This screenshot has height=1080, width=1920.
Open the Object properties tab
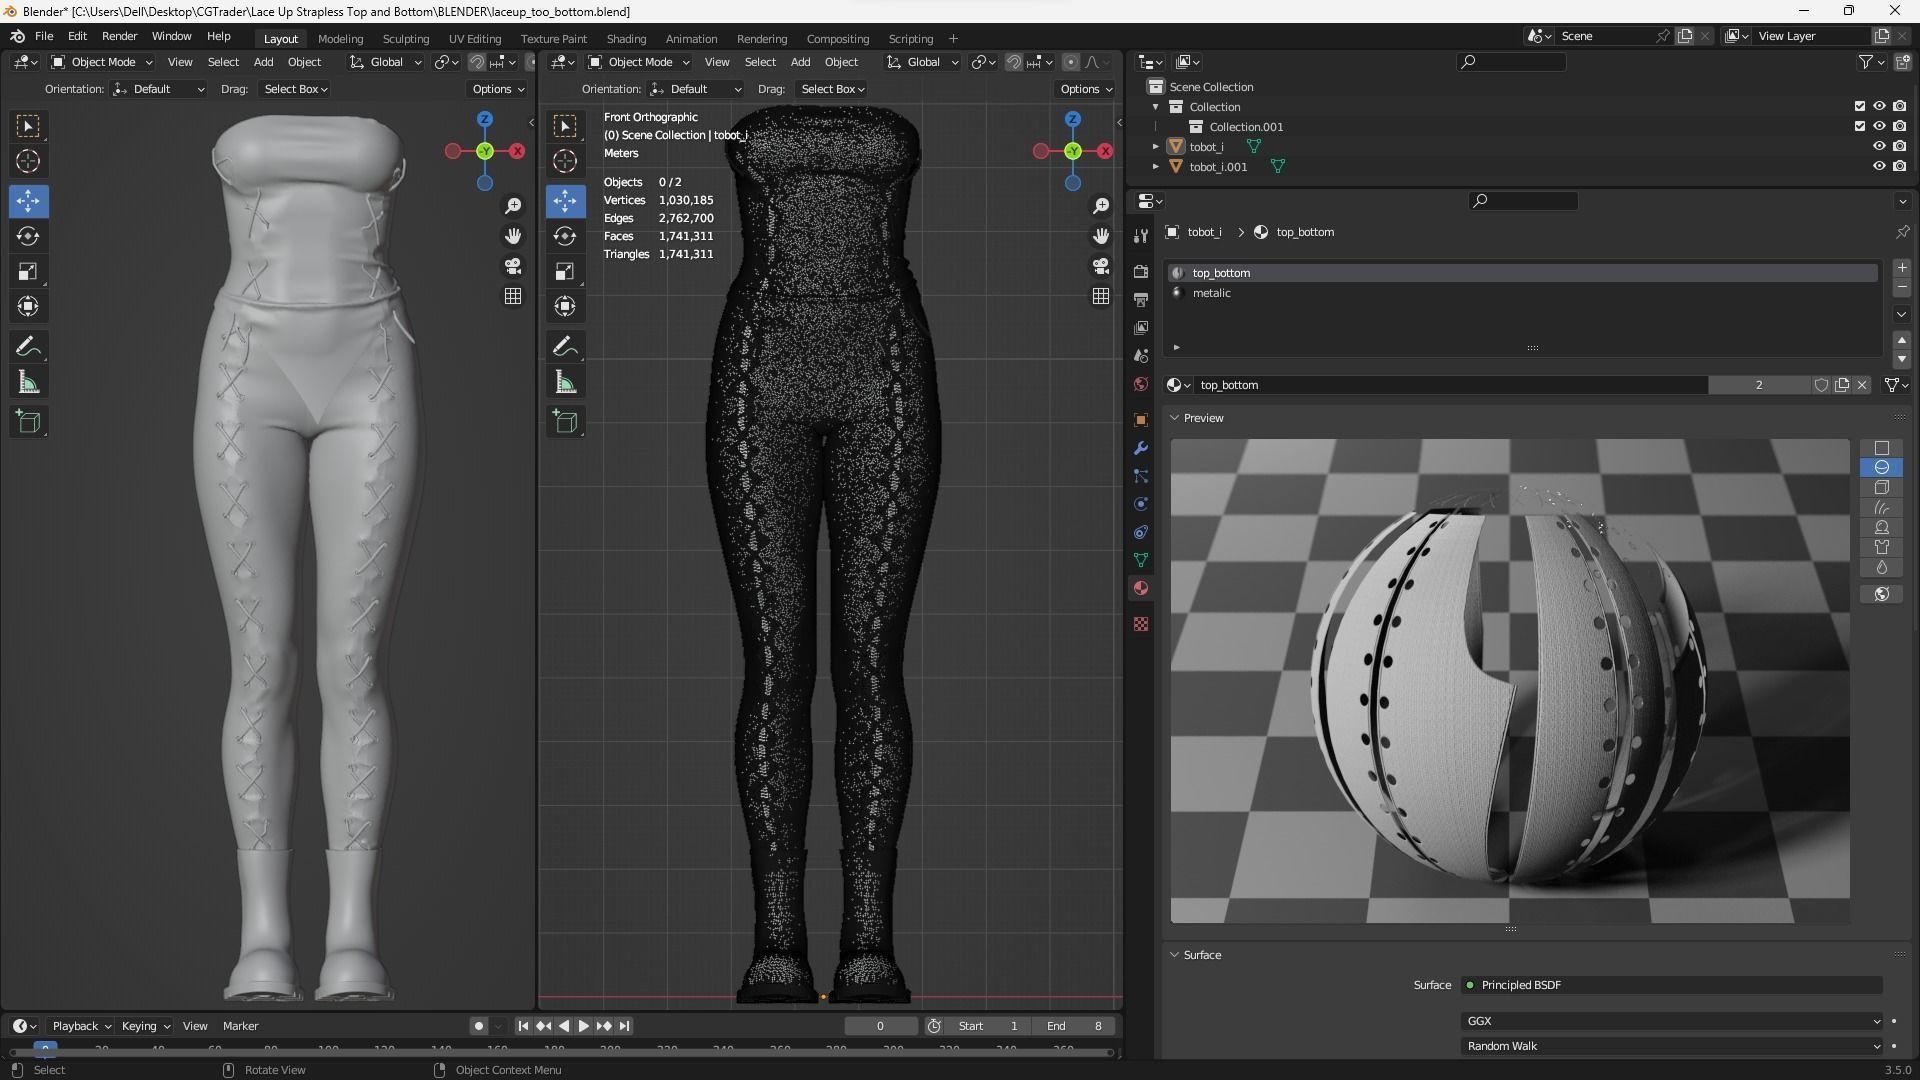pyautogui.click(x=1141, y=420)
